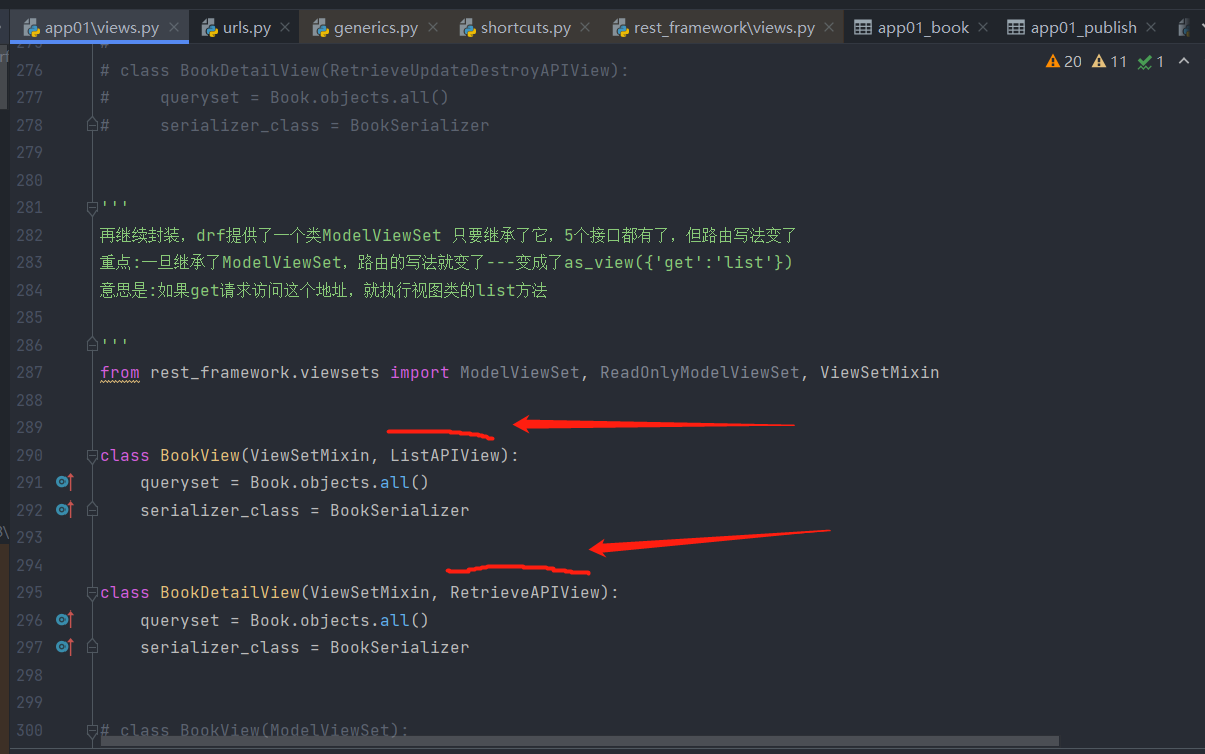Switch to the shortcuts.py tab
Viewport: 1205px width, 754px height.
click(x=525, y=28)
